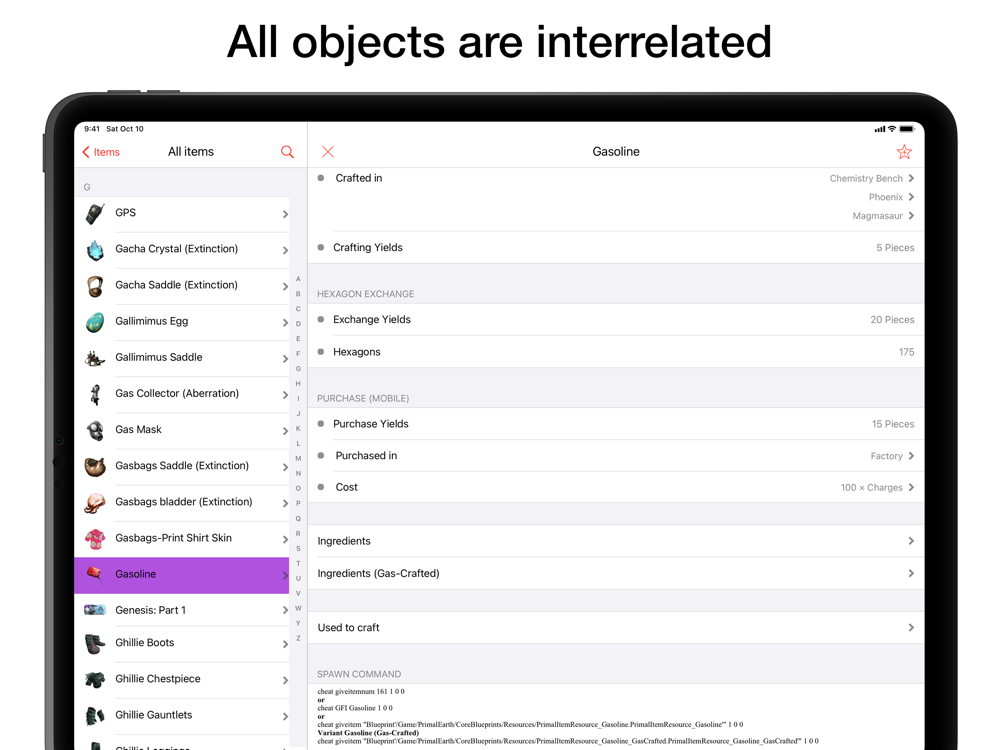Tap the Ghillie Gauntlets icon
Viewport: 1000px width, 750px height.
click(95, 716)
